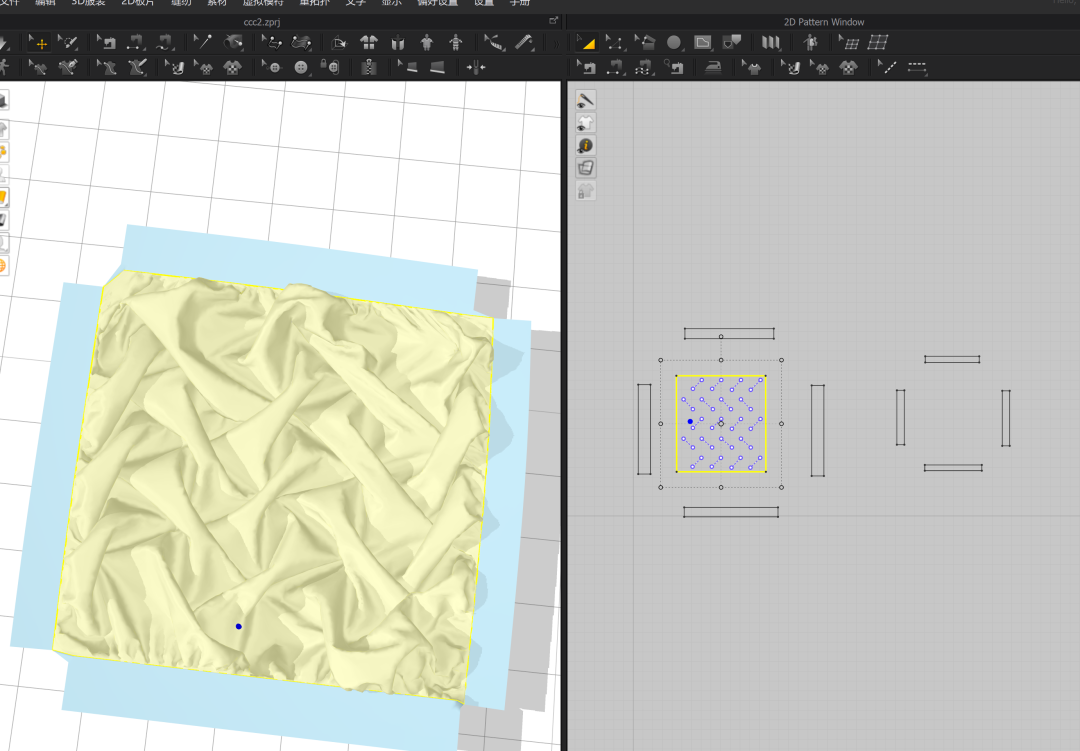Viewport: 1080px width, 751px height.
Task: Select the grid select arrow tool
Action: click(849, 43)
